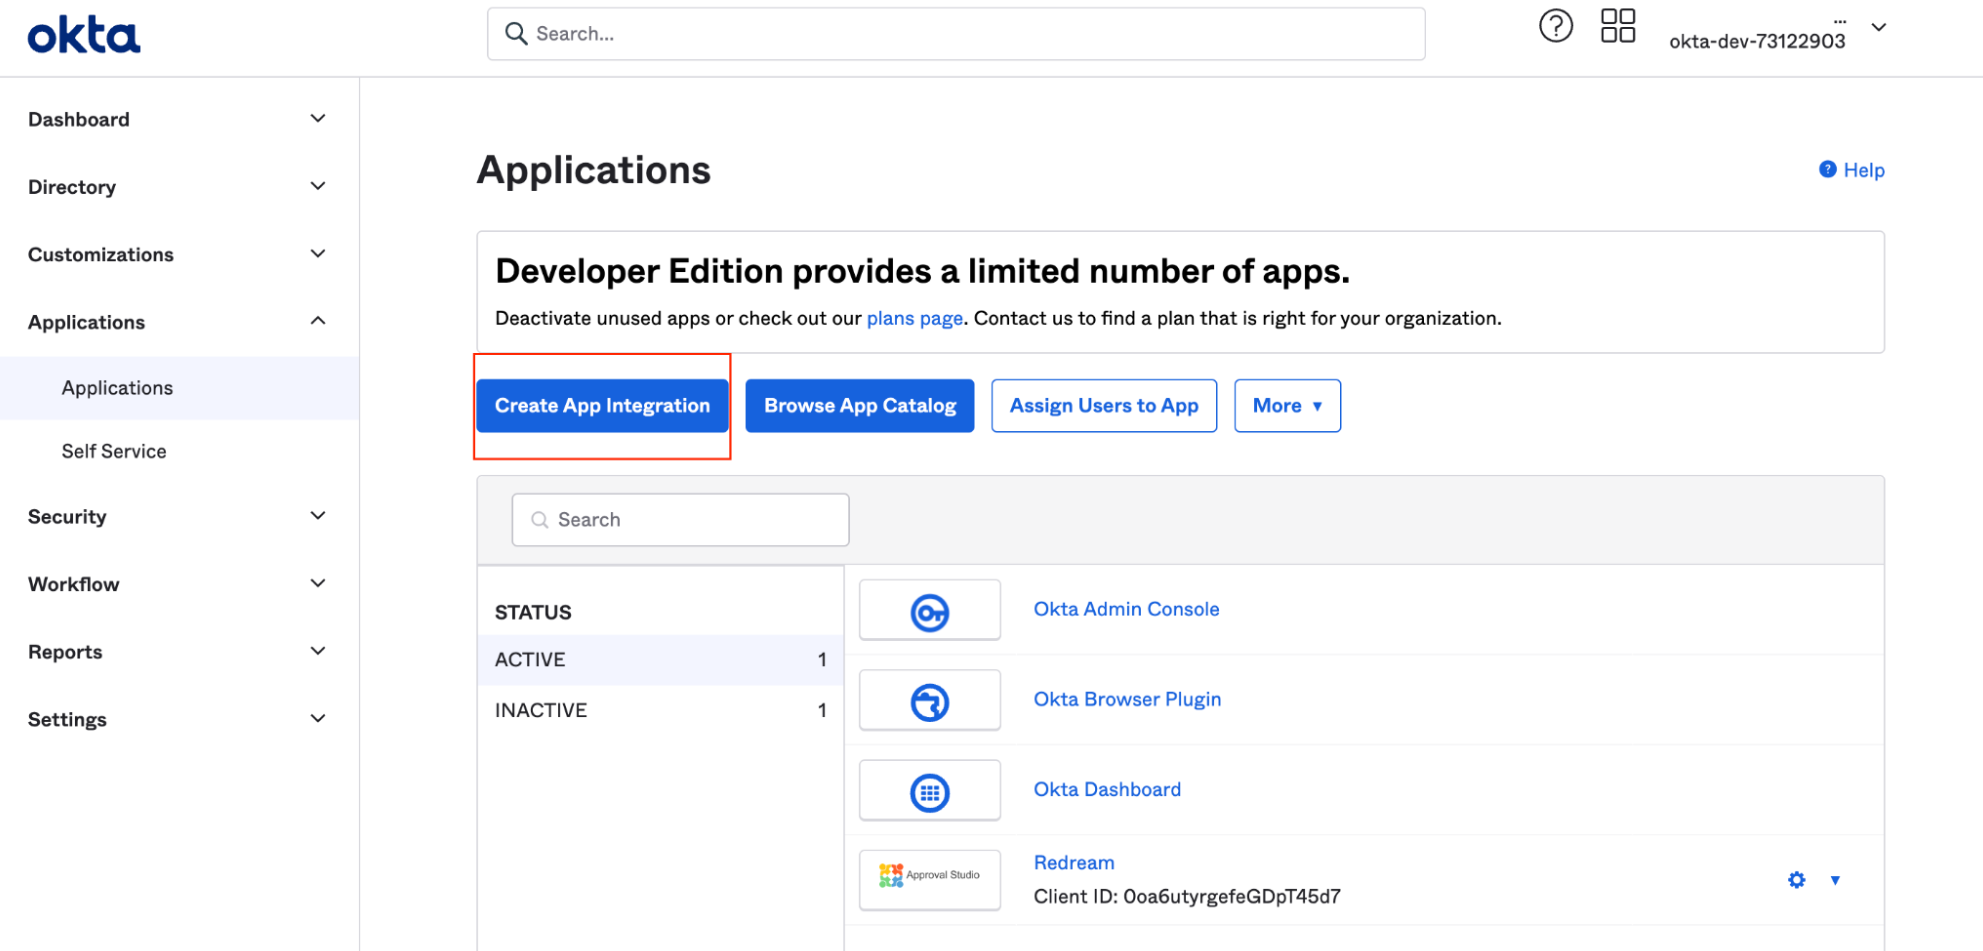This screenshot has width=1983, height=951.
Task: Click the top search magnifier icon
Action: coord(515,34)
